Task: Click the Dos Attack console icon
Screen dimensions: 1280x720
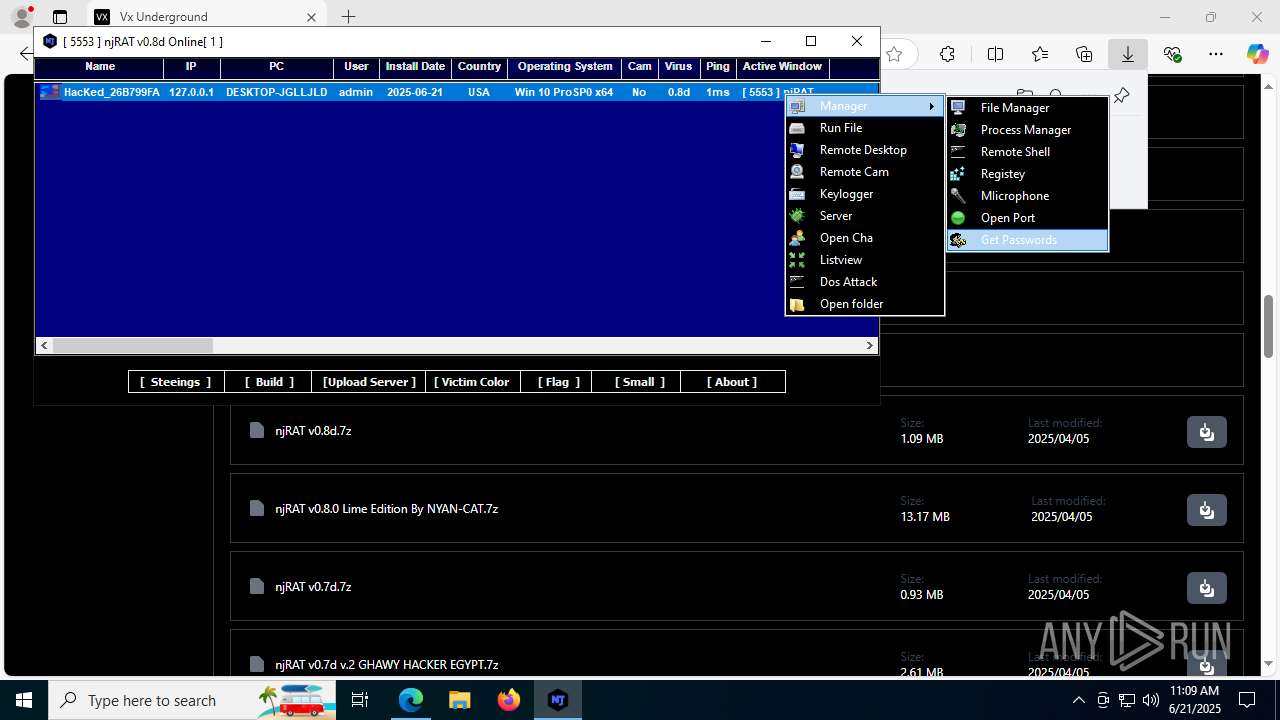Action: pos(797,282)
